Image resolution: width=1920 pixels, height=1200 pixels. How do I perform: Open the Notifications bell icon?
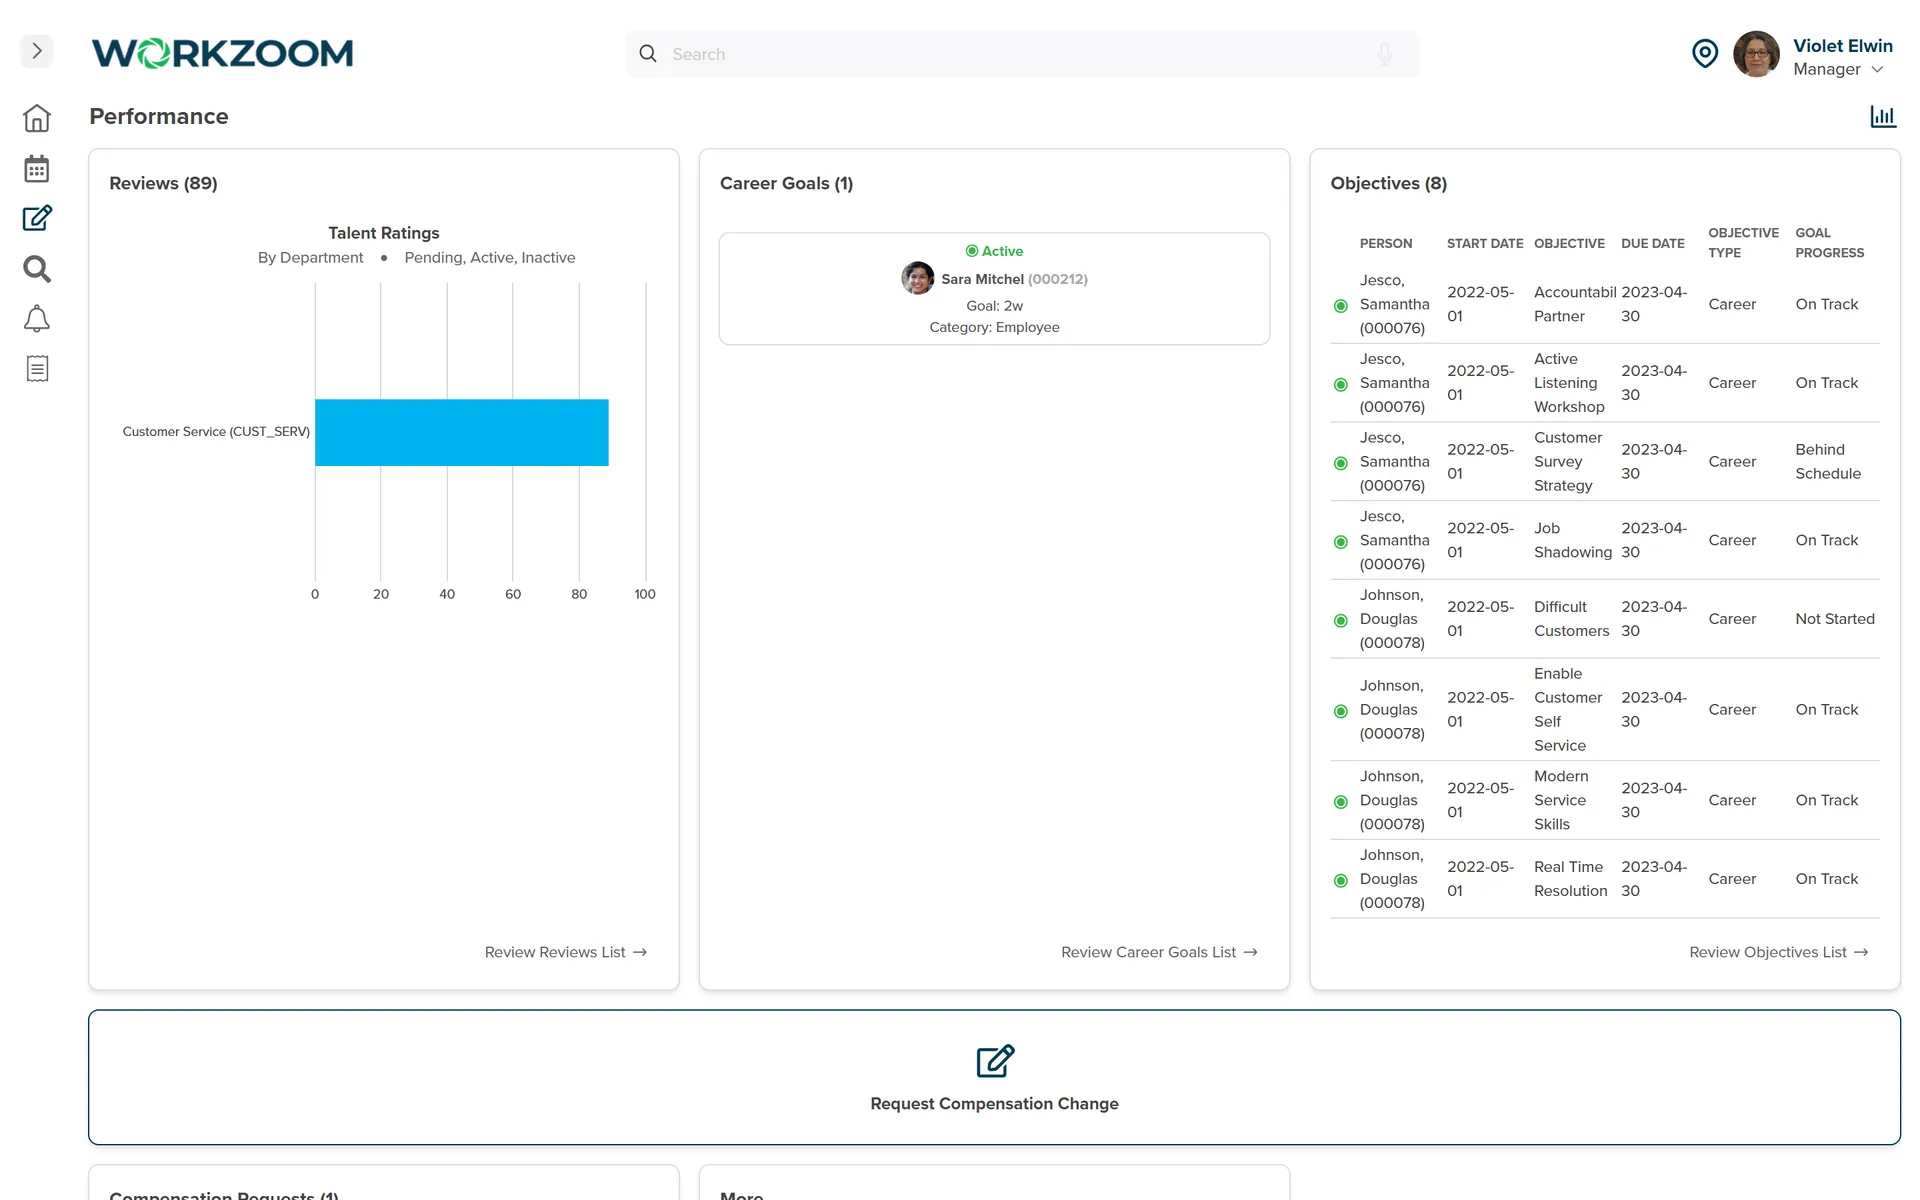click(x=37, y=319)
